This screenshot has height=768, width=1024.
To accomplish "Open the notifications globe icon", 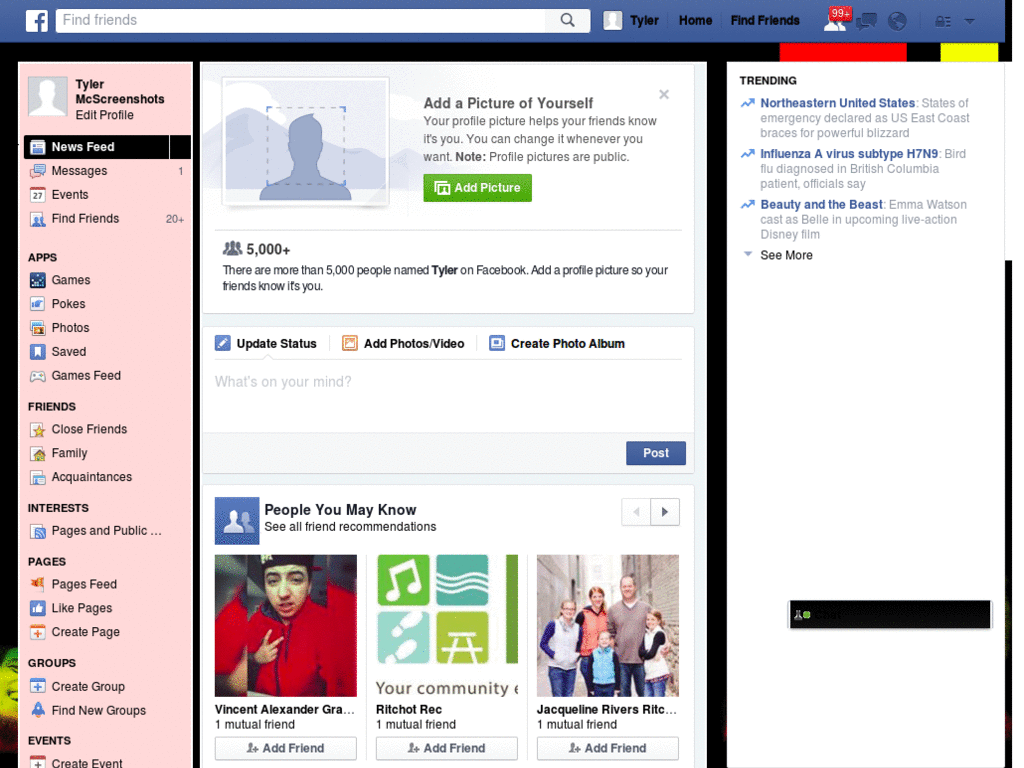I will tap(897, 21).
